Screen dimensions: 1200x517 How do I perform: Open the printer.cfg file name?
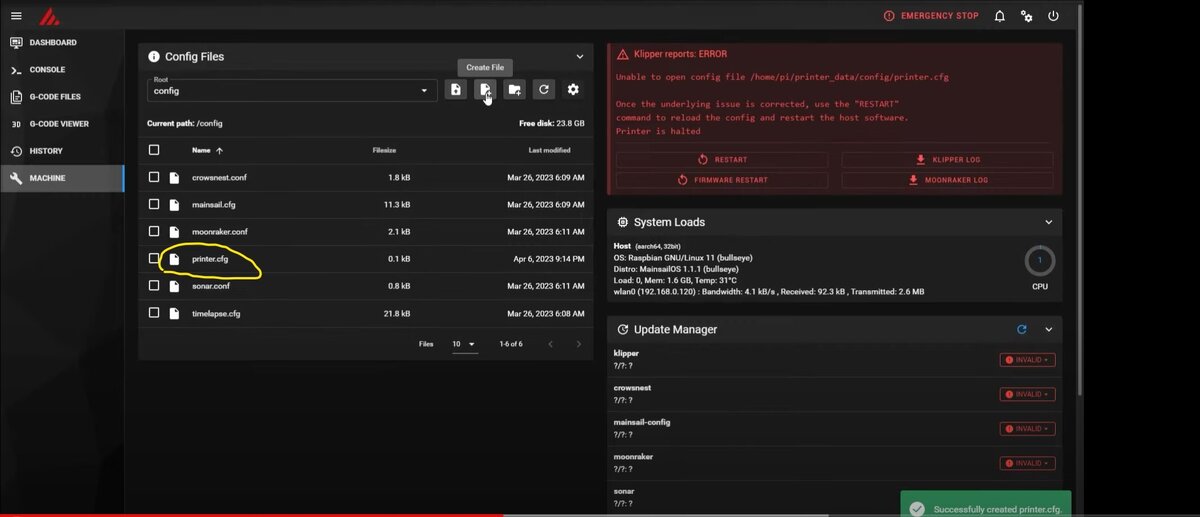[x=210, y=259]
